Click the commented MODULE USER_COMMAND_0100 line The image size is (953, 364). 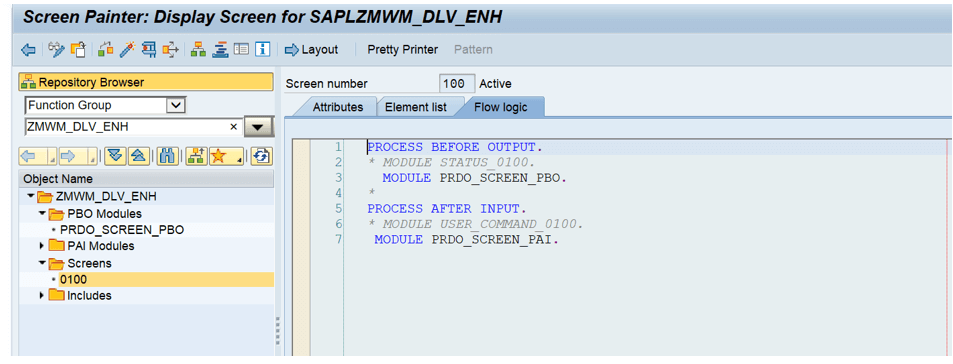click(475, 224)
